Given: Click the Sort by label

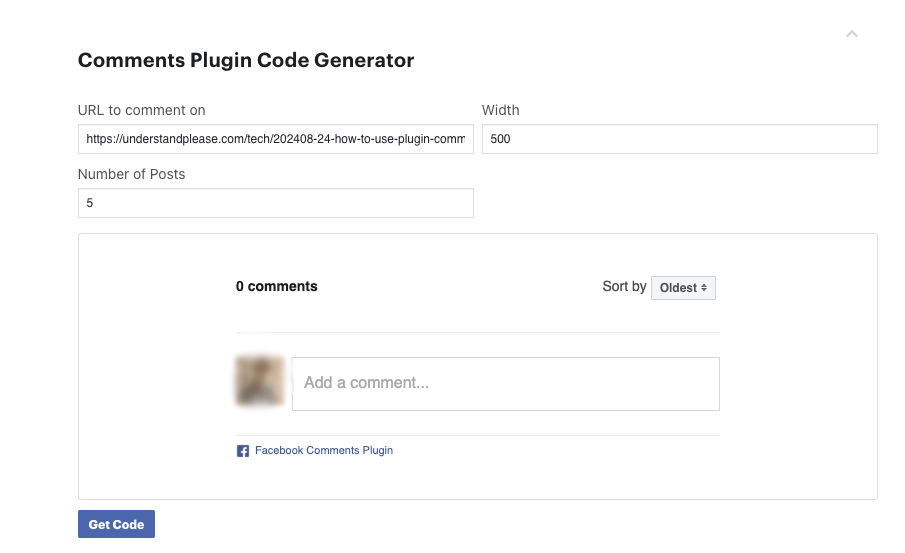Looking at the screenshot, I should click(624, 286).
